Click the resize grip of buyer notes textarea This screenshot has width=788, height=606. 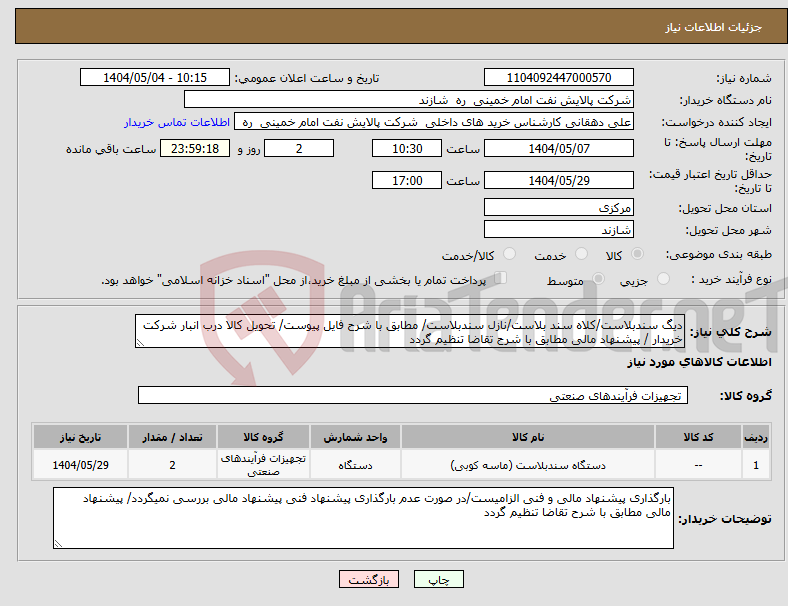coord(58,544)
